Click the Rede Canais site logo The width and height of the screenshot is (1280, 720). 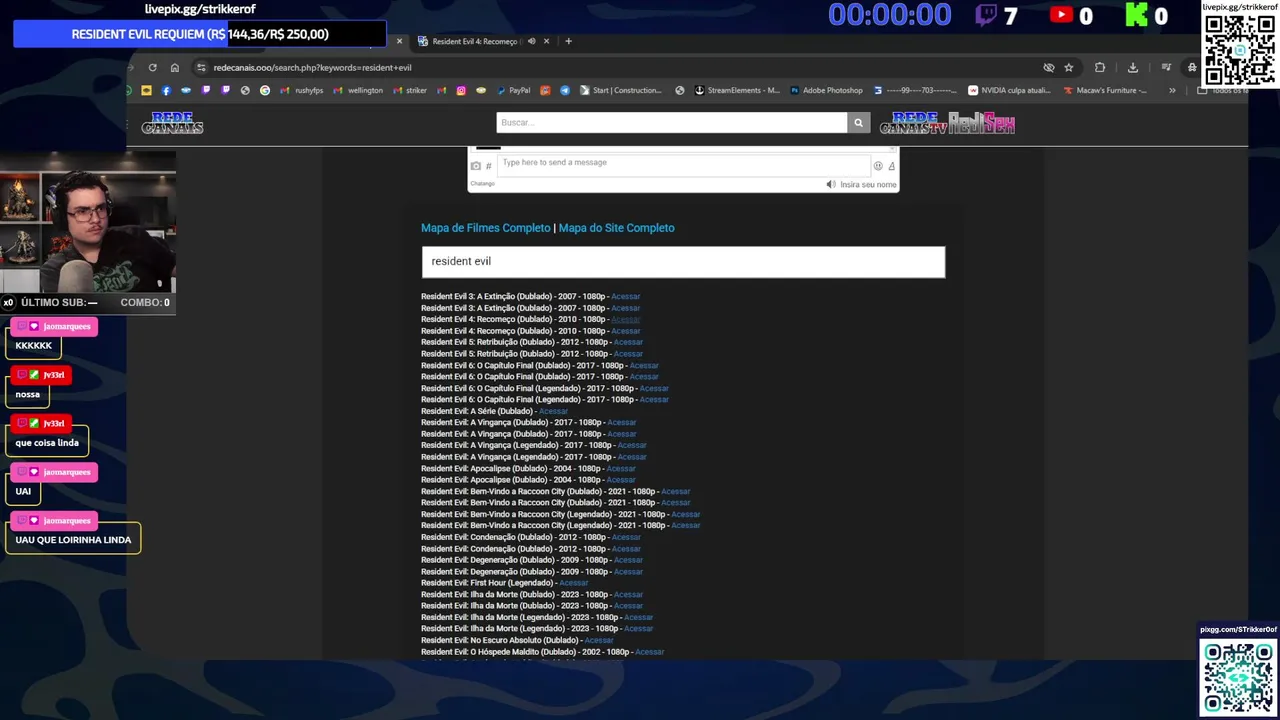[172, 123]
